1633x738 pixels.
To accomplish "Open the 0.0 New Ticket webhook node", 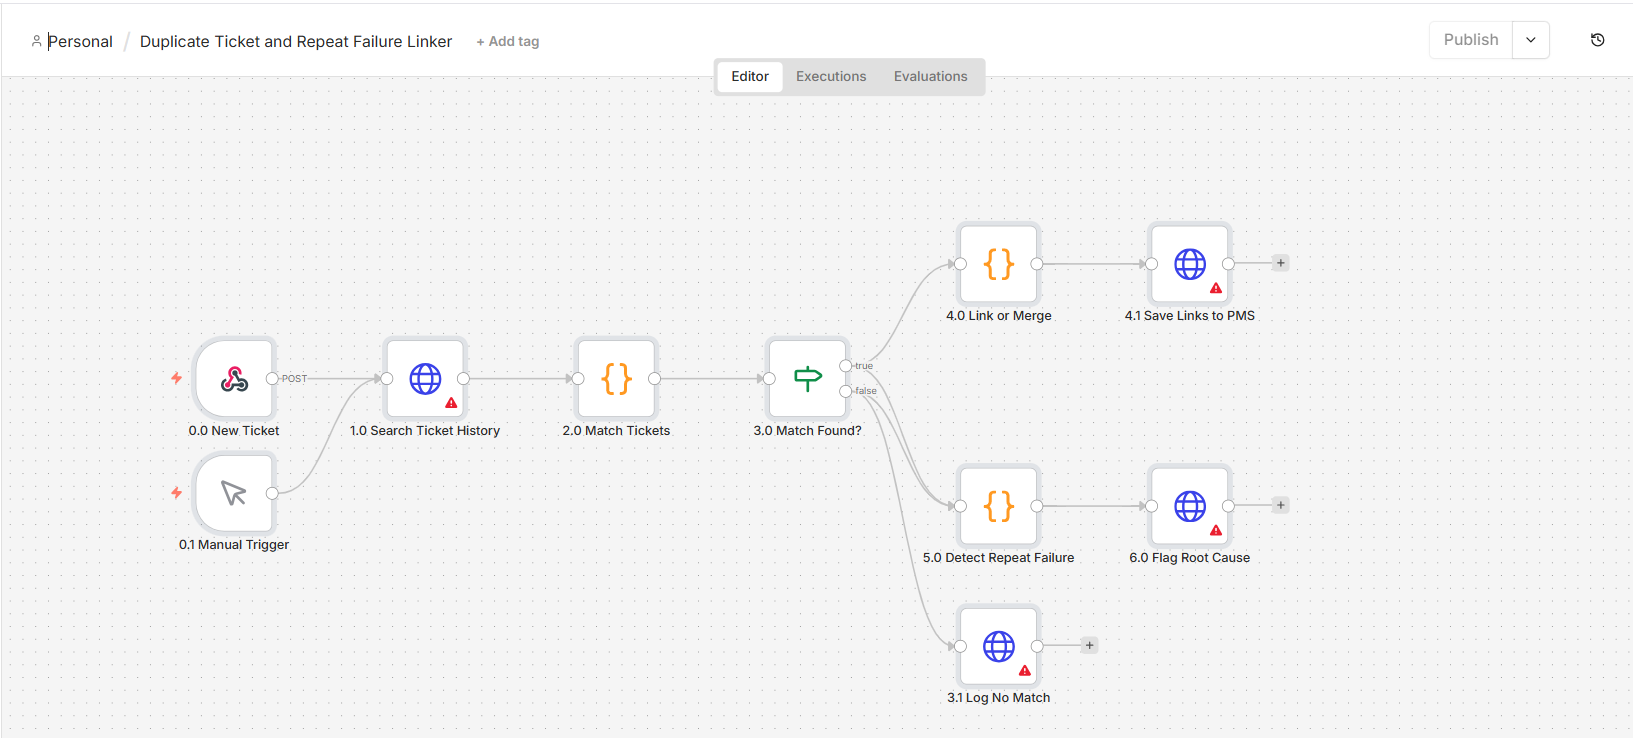I will (235, 378).
